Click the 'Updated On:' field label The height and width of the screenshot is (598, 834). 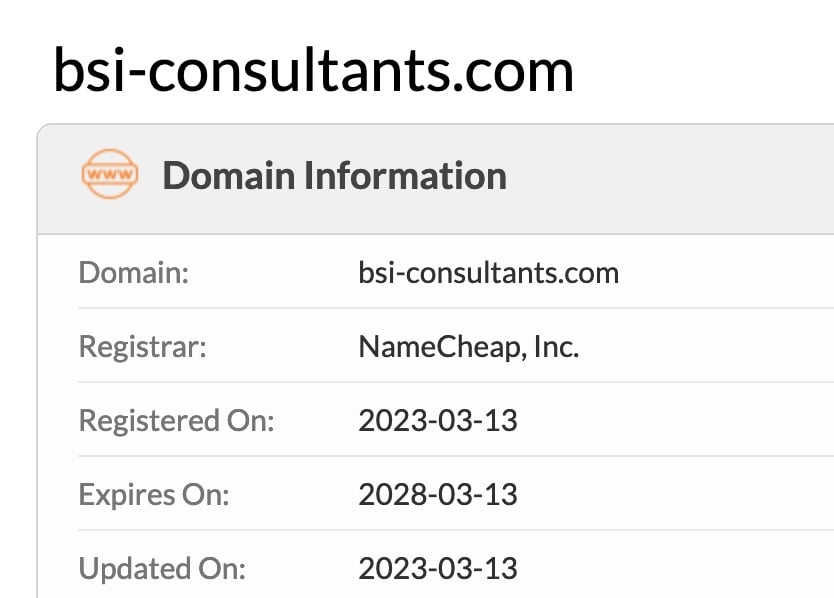click(162, 569)
